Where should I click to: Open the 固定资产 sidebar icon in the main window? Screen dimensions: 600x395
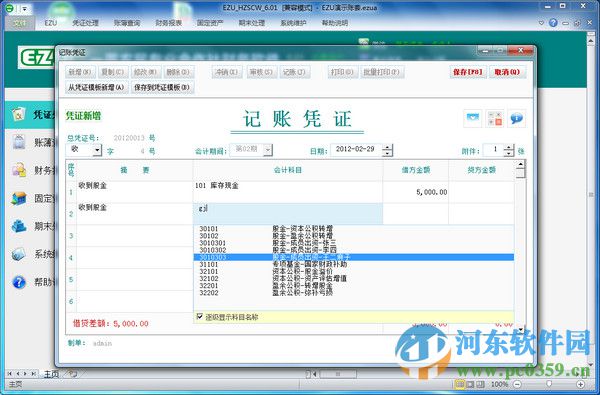[x=18, y=198]
